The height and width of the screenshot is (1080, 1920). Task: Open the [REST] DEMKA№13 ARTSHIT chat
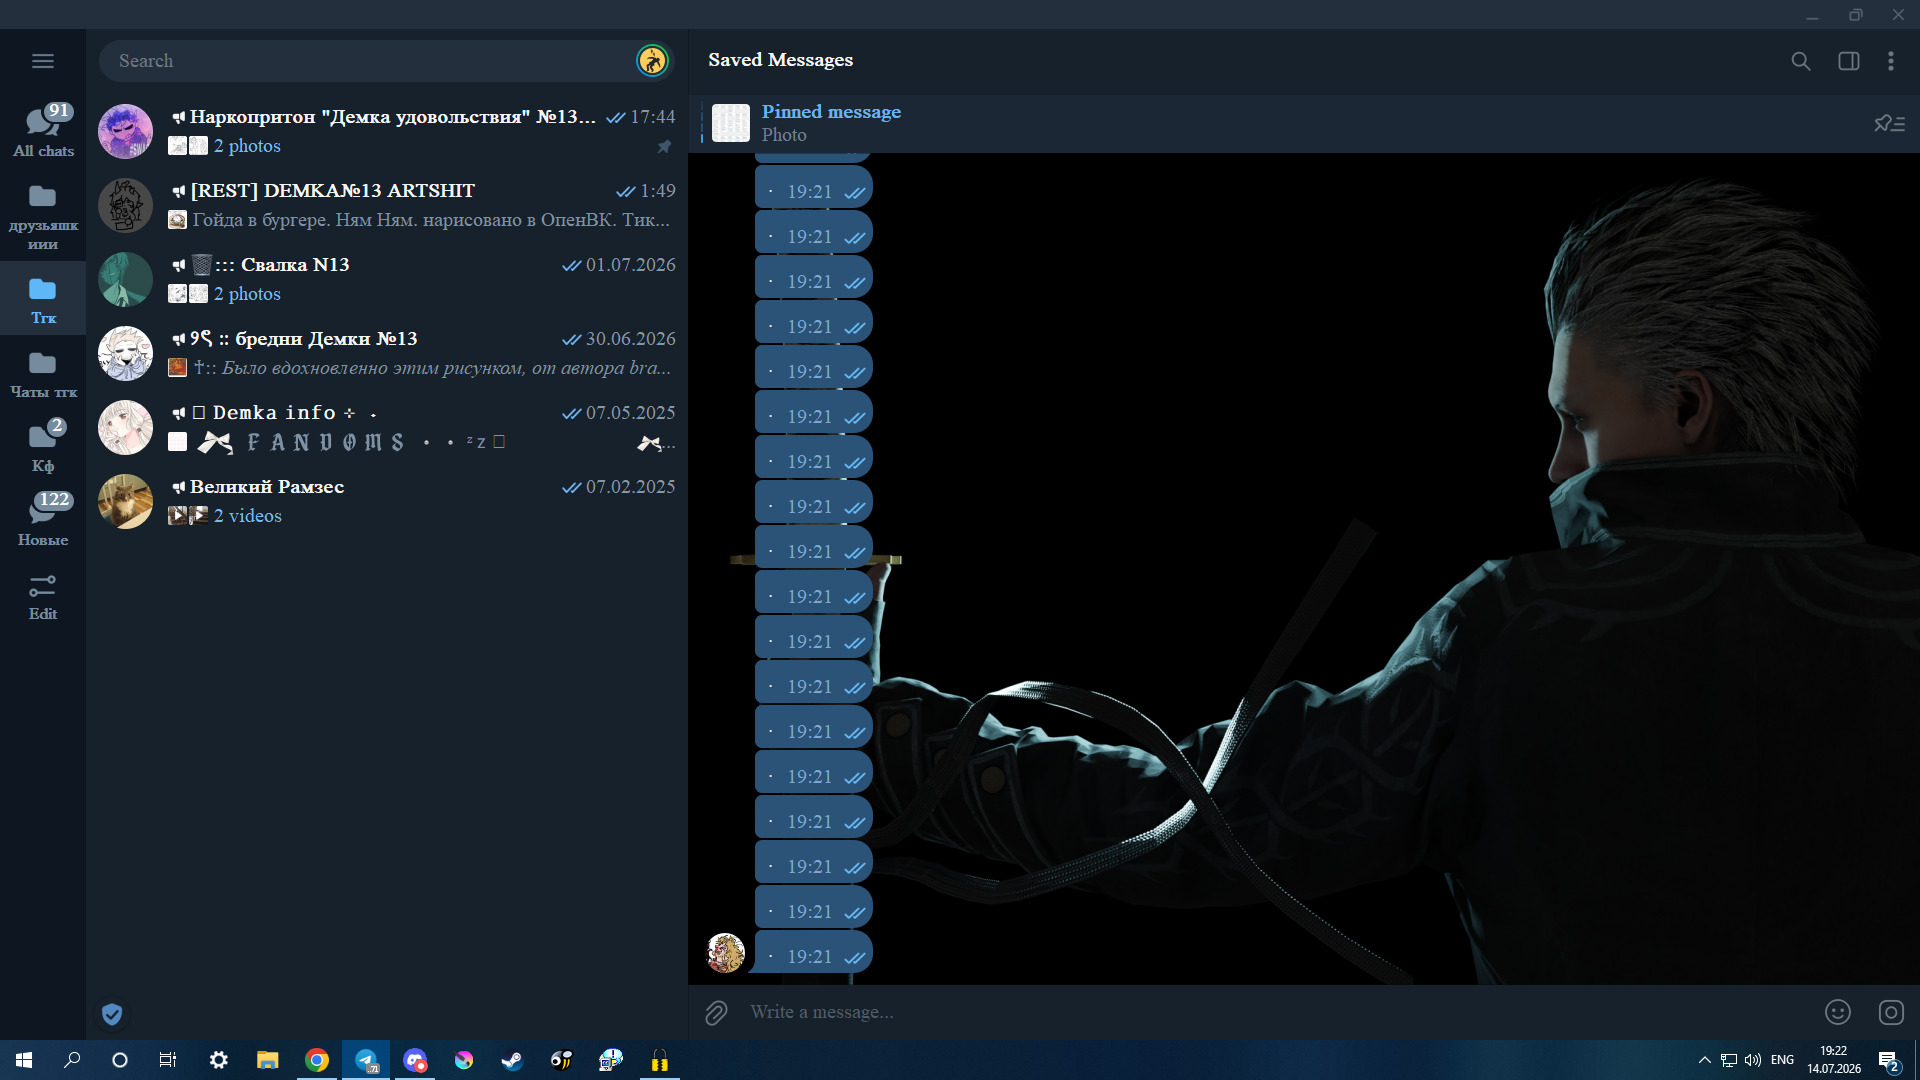point(387,205)
